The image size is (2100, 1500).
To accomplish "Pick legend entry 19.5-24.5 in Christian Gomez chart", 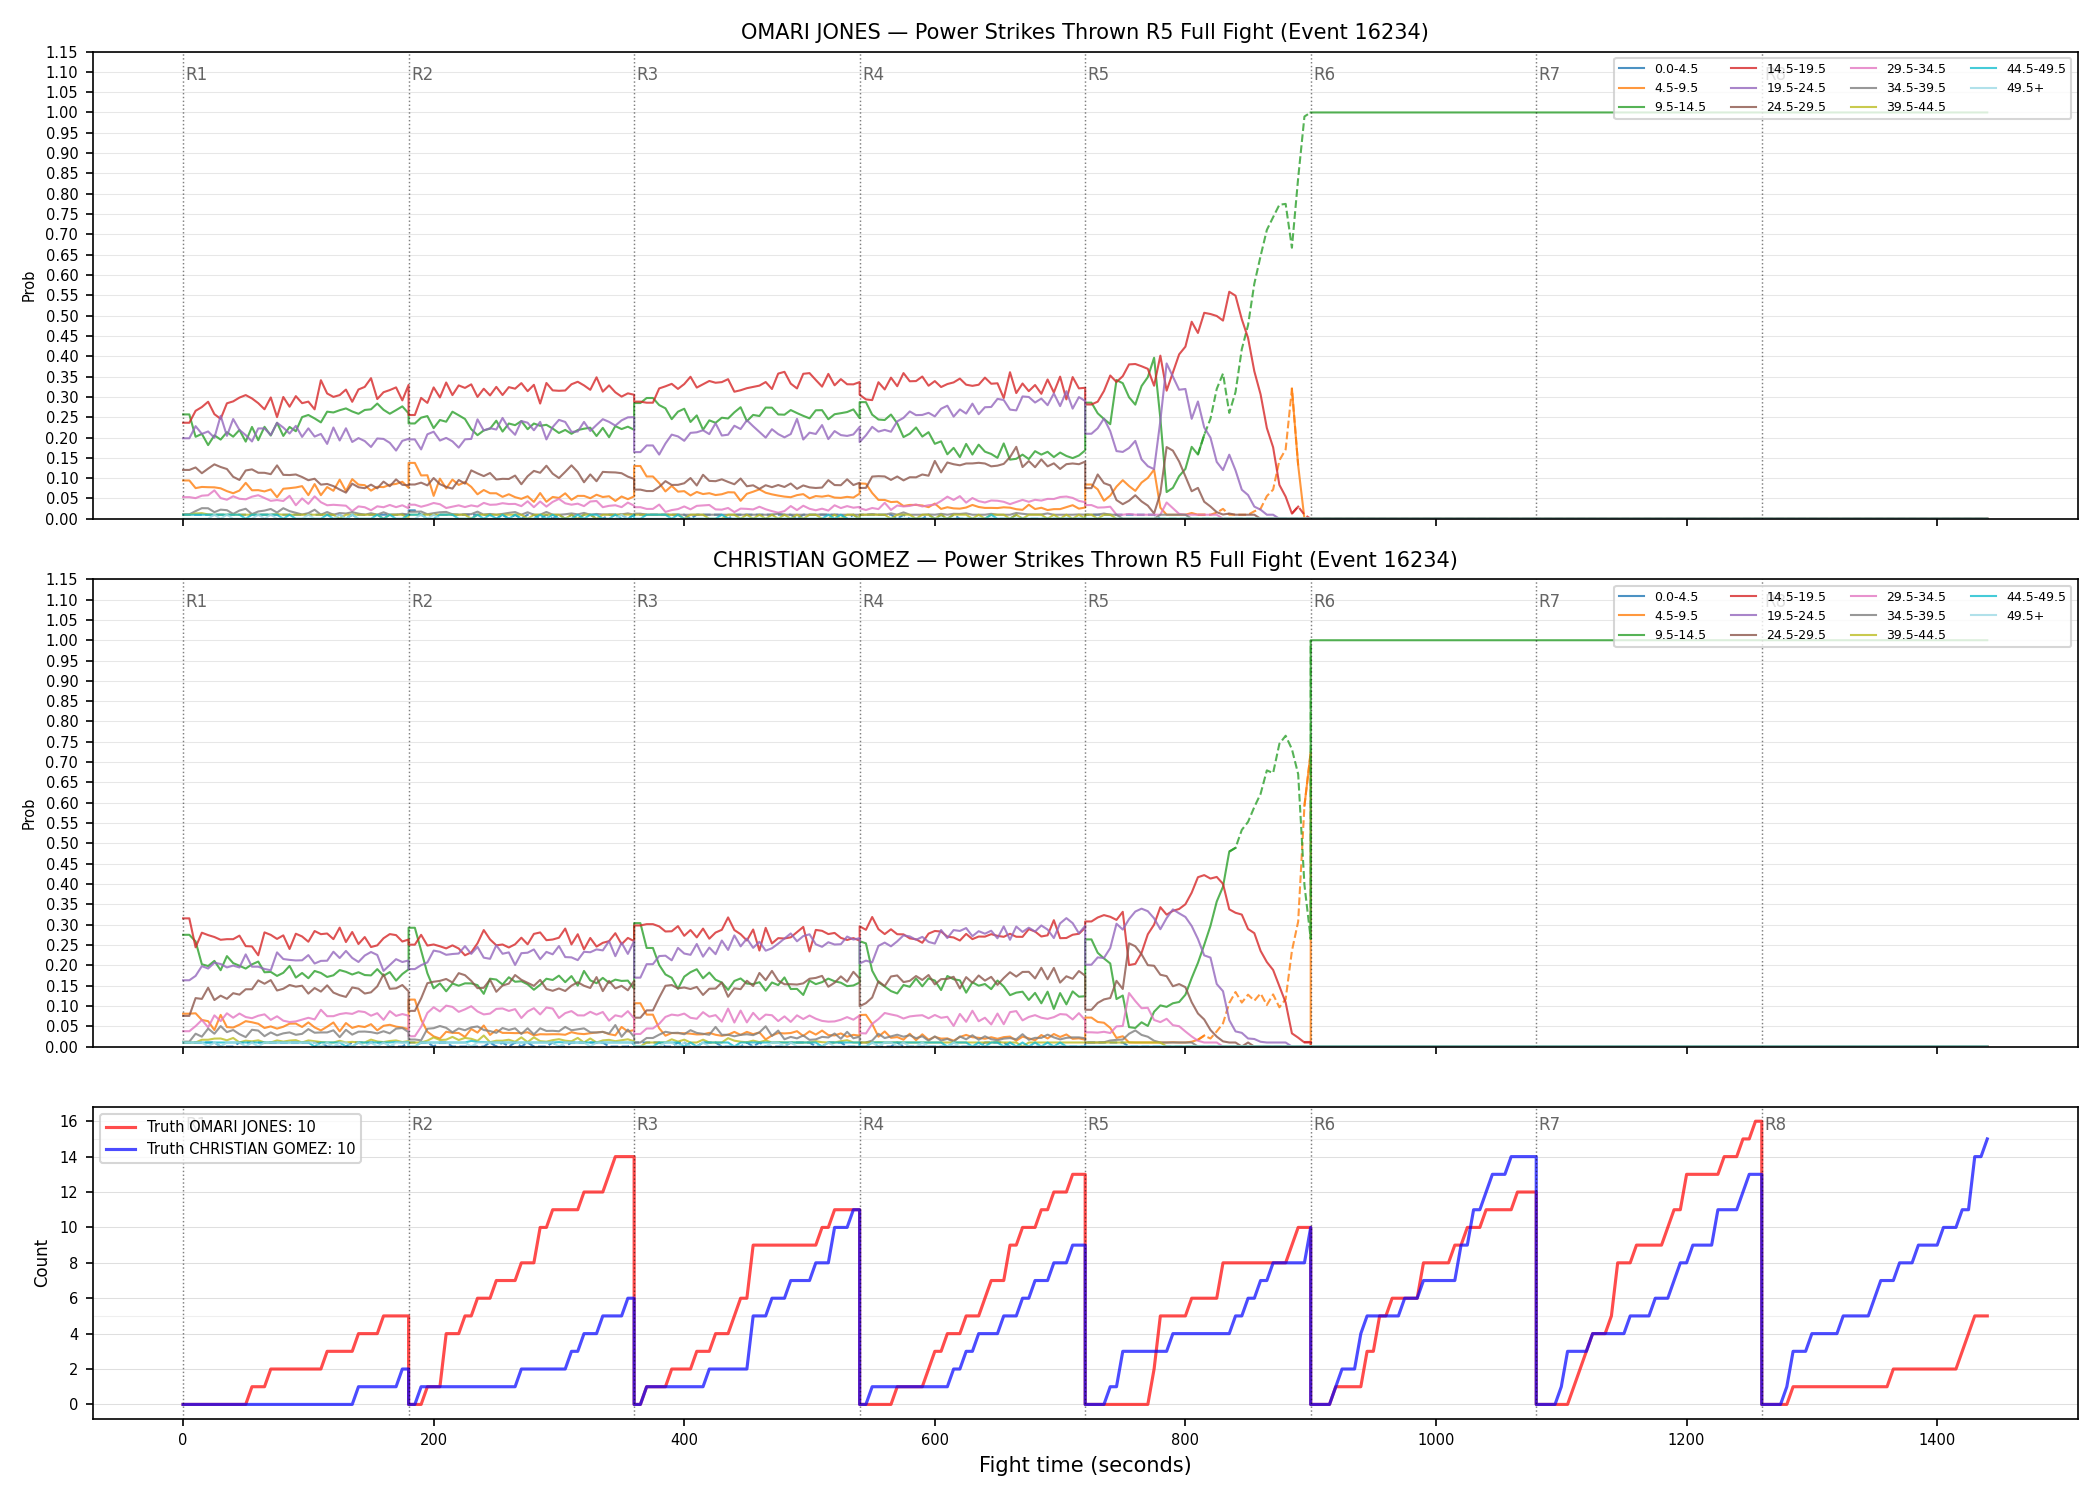I will 1778,616.
